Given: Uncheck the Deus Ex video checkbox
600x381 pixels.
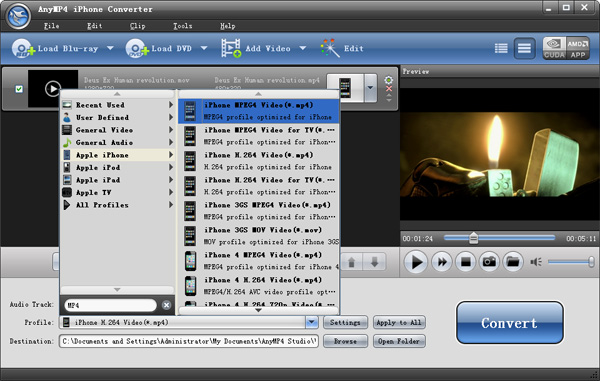Looking at the screenshot, I should coord(19,89).
